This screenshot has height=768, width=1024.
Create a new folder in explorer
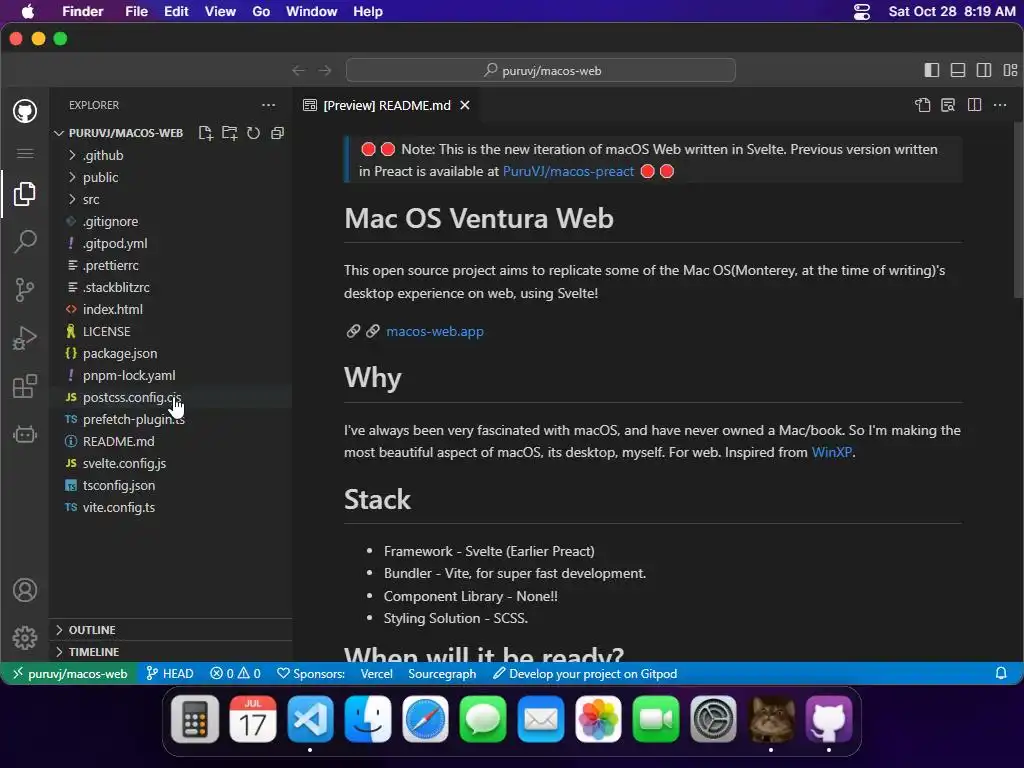pyautogui.click(x=229, y=133)
